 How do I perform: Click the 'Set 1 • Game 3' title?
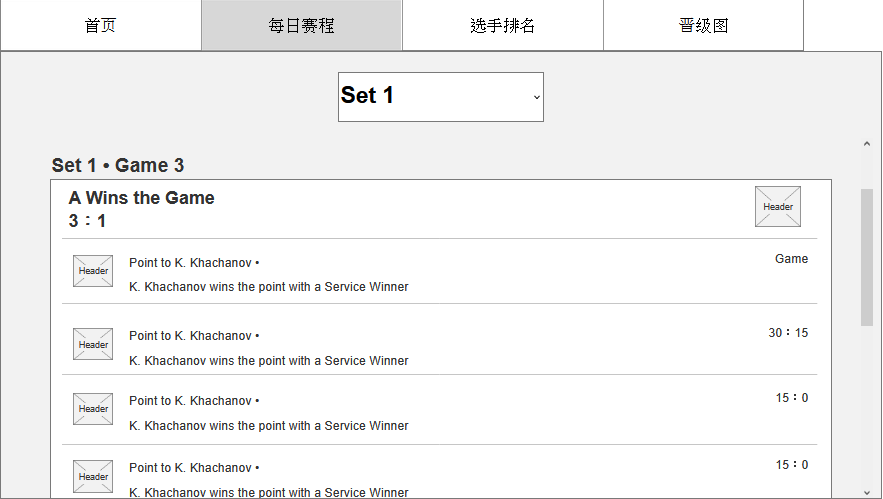coord(118,165)
